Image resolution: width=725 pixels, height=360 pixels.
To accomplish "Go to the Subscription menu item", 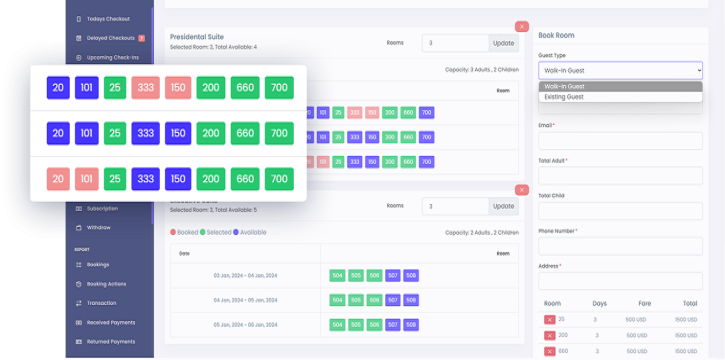I will (102, 209).
